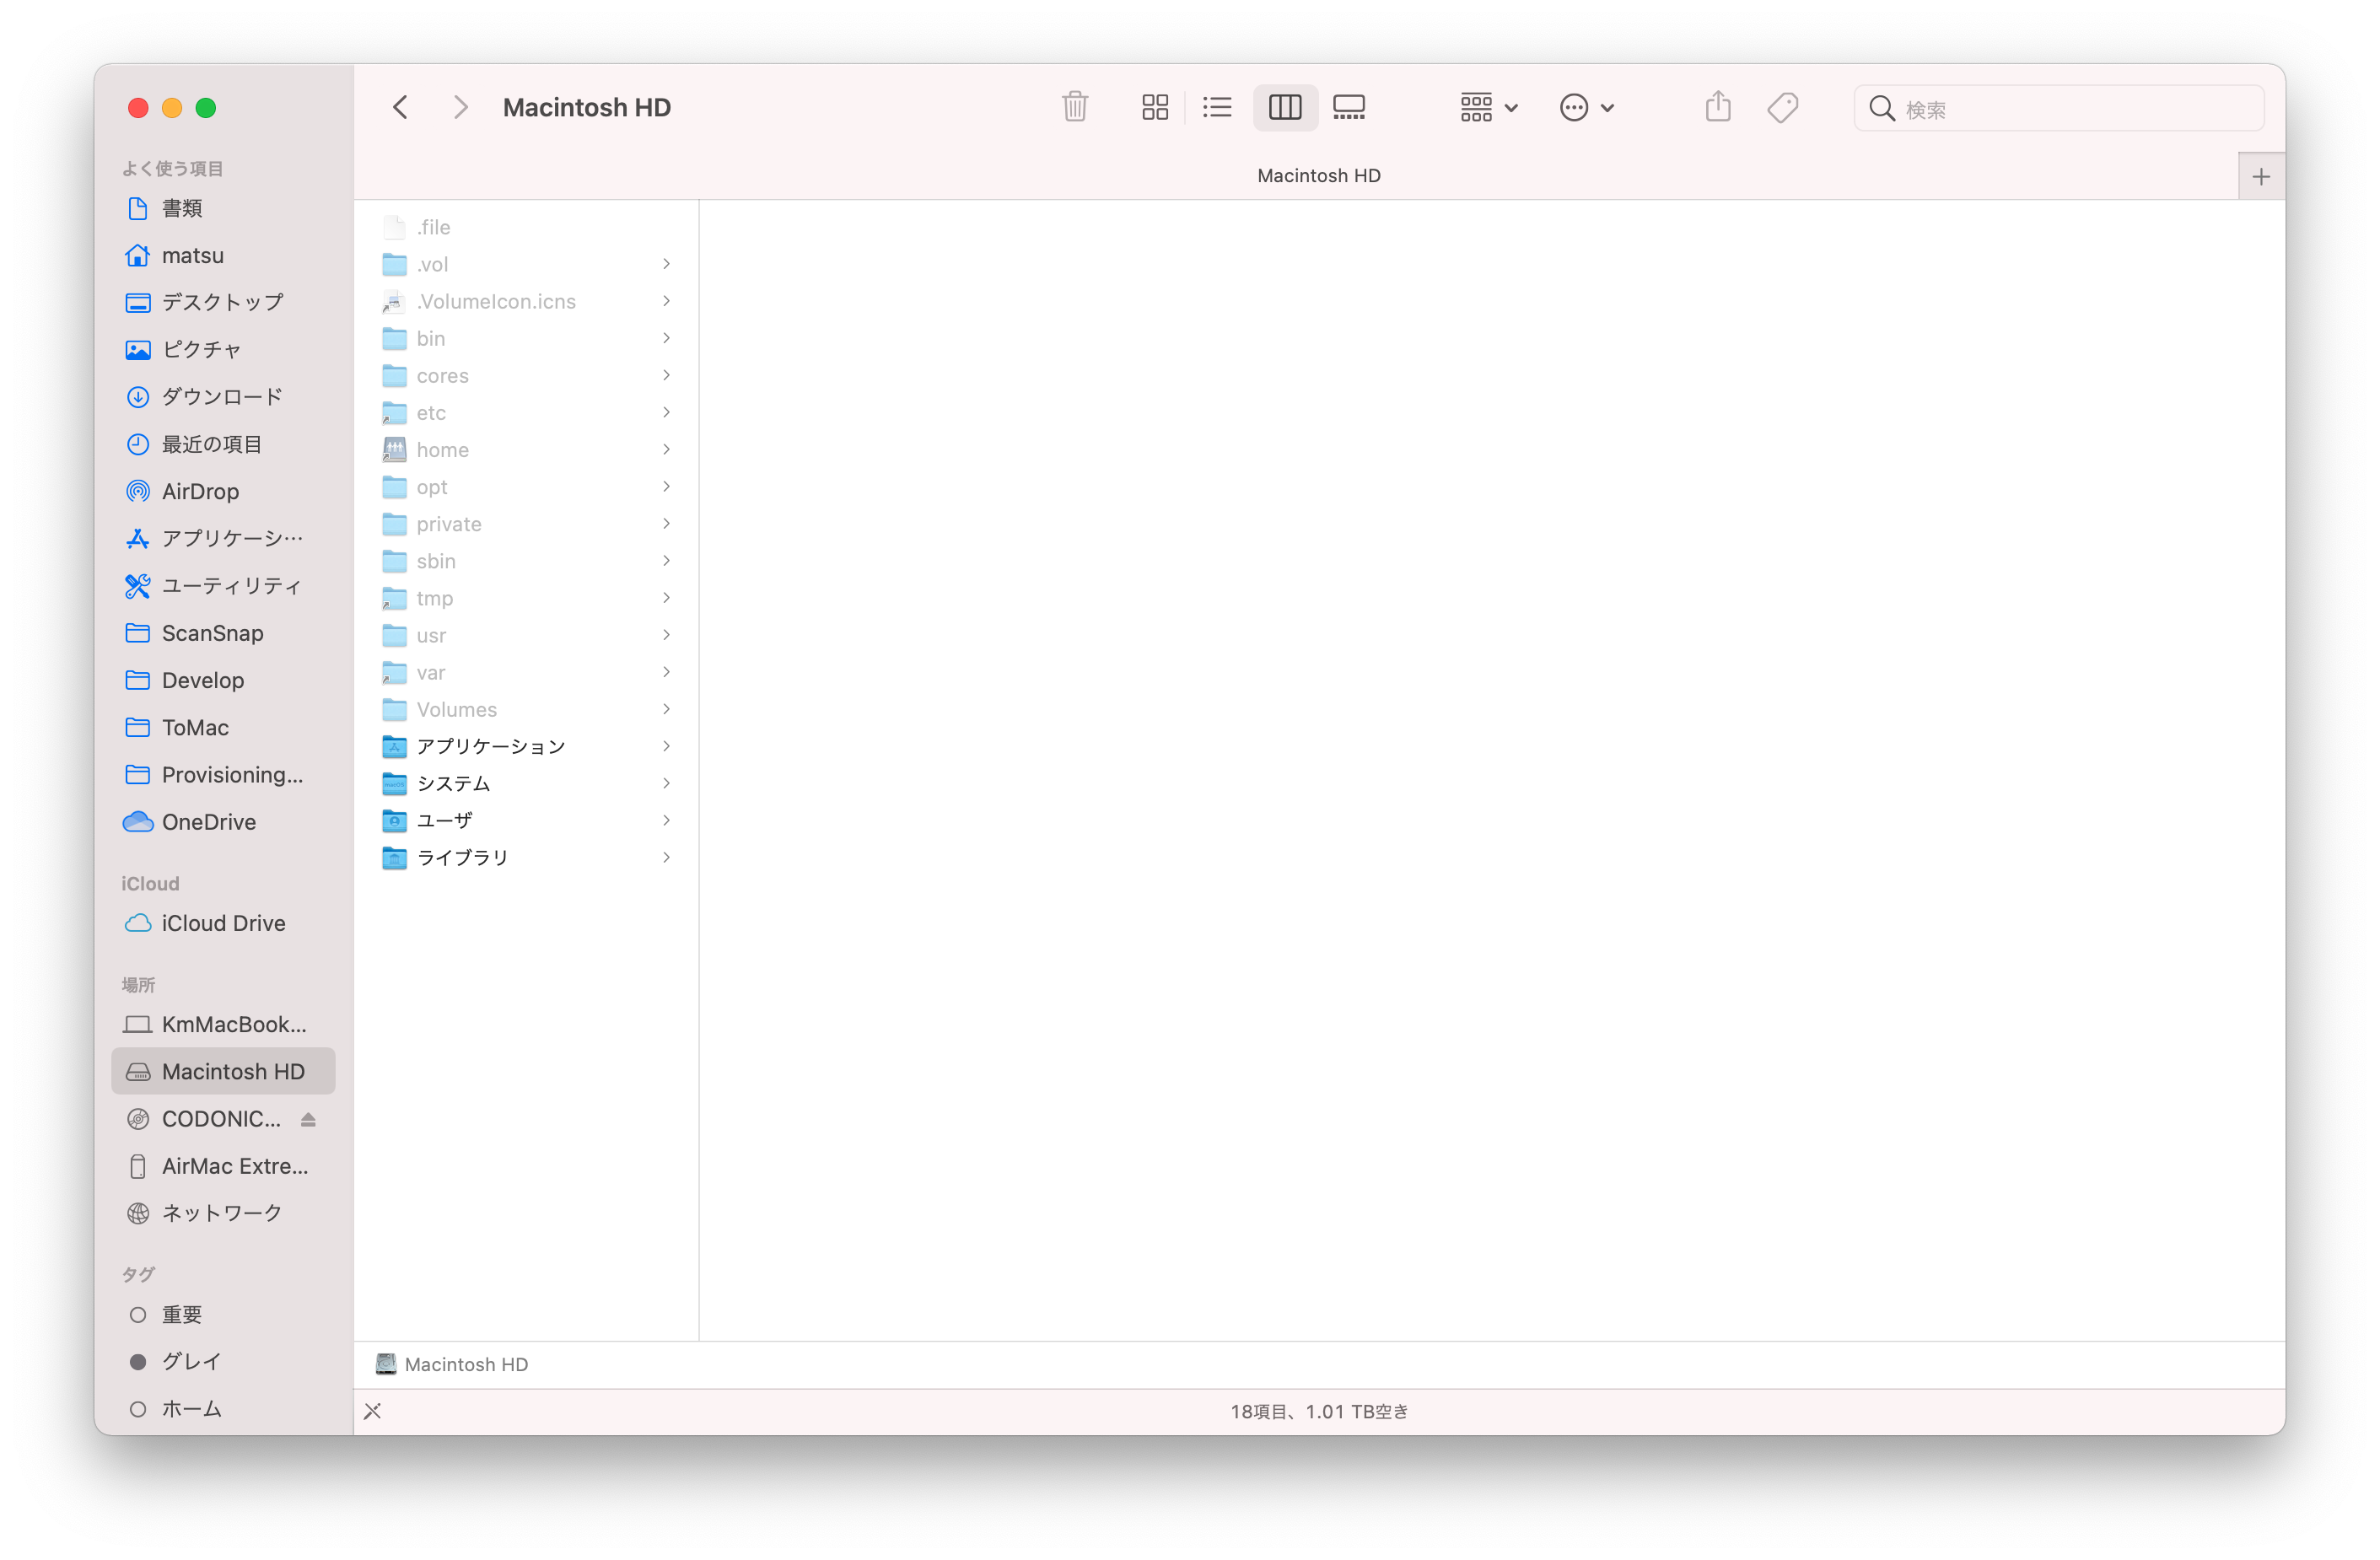The height and width of the screenshot is (1560, 2380).
Task: Open ネットワーク in the sidebar
Action: 223,1213
